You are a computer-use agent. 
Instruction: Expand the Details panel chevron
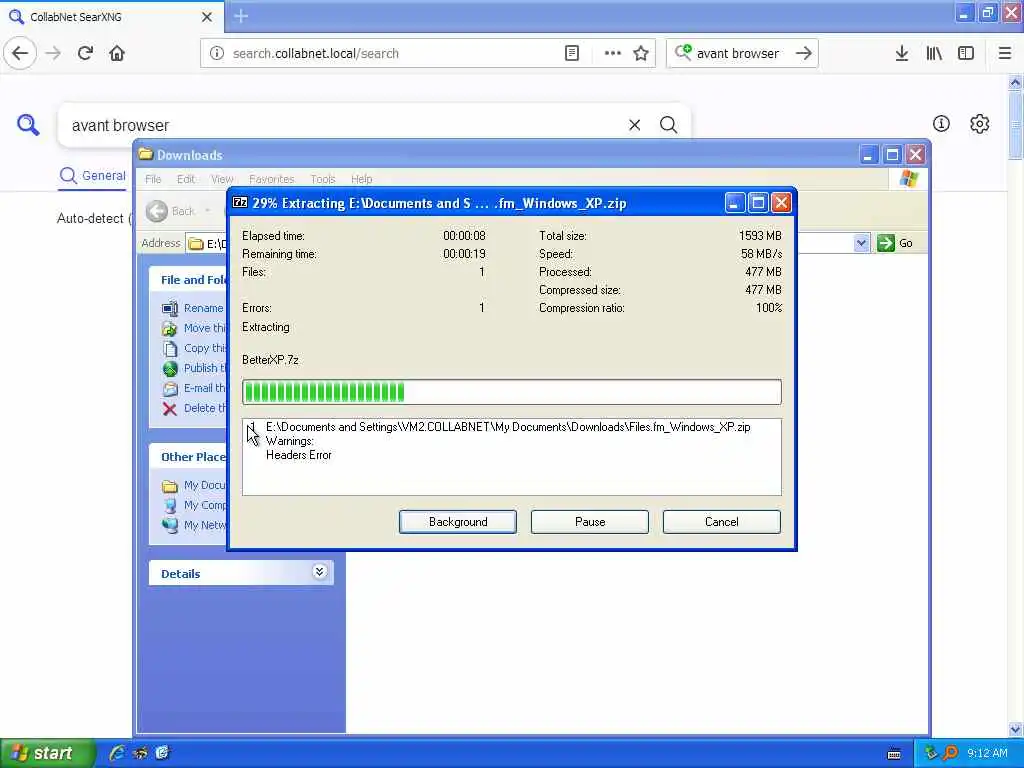tap(319, 572)
